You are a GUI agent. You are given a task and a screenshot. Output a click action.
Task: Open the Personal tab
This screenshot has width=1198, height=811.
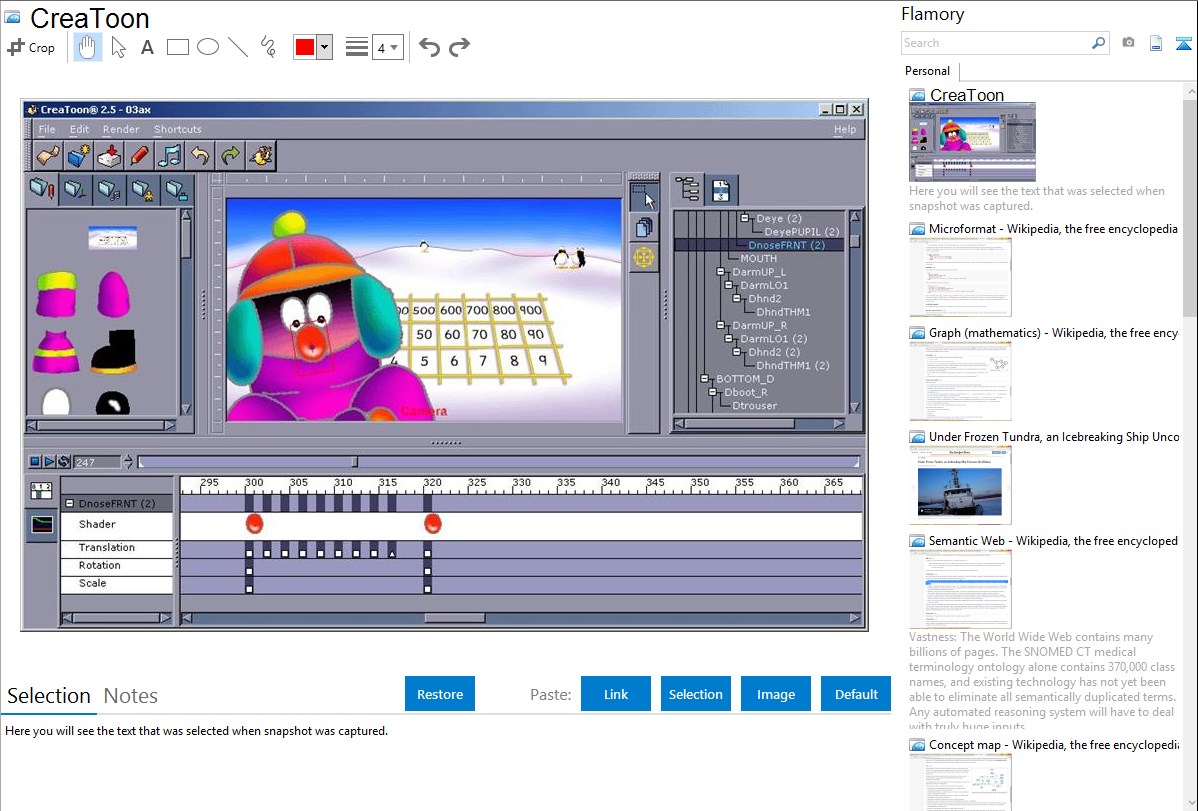coord(928,71)
